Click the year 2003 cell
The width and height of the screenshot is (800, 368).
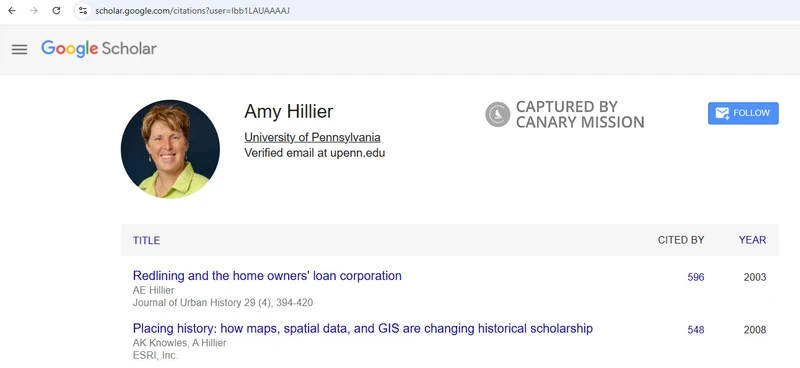coord(755,277)
